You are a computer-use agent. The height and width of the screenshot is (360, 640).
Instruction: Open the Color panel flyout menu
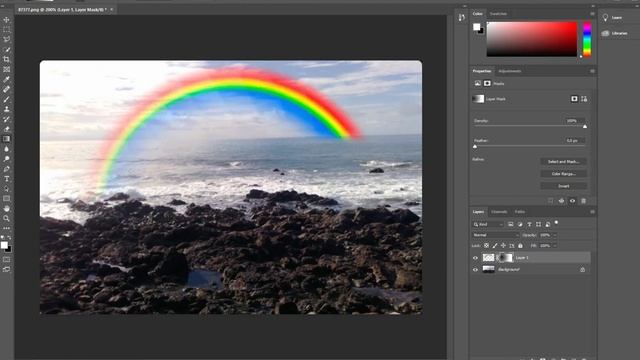pyautogui.click(x=592, y=14)
